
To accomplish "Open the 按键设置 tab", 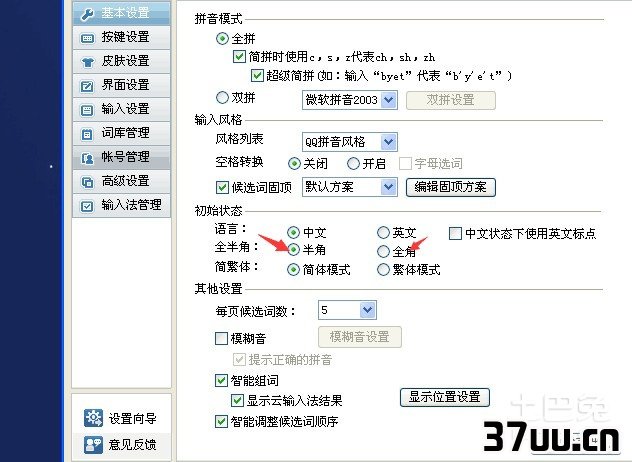I will pos(121,37).
